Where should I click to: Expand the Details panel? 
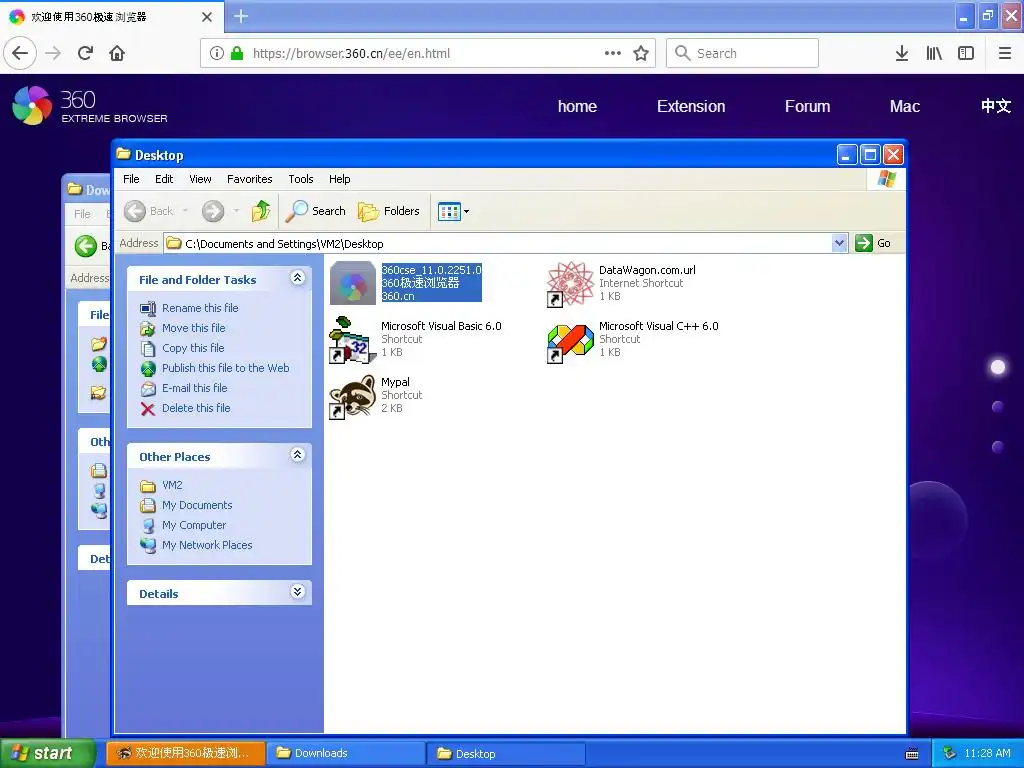(x=297, y=592)
